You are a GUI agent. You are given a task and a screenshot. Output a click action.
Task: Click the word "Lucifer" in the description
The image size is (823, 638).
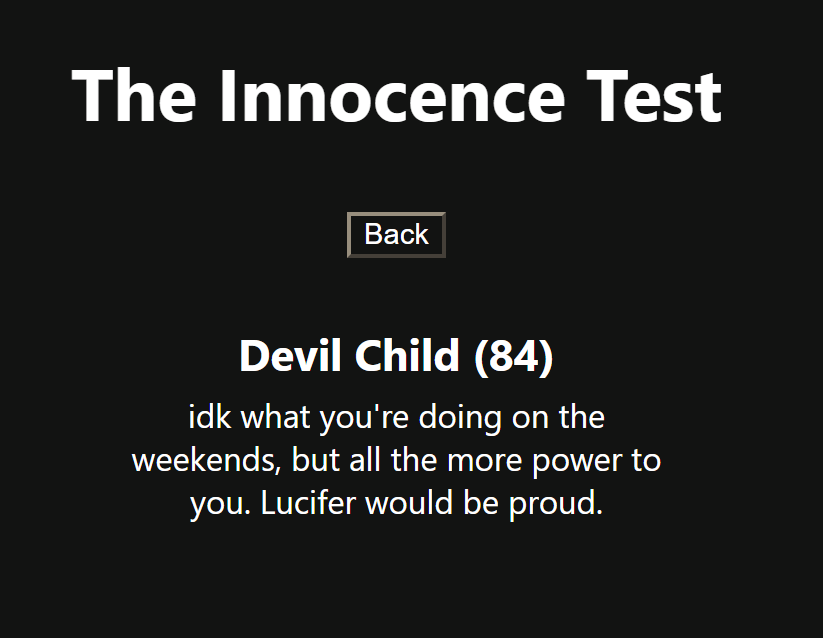pos(308,503)
